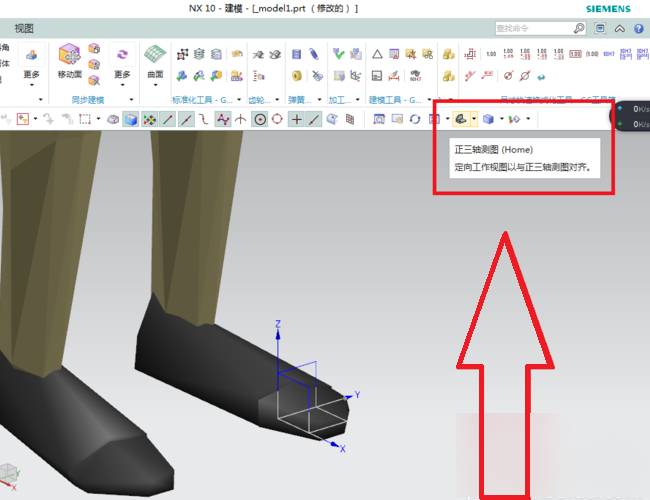The width and height of the screenshot is (650, 500).
Task: Toggle the midpoint snap
Action: [186, 119]
